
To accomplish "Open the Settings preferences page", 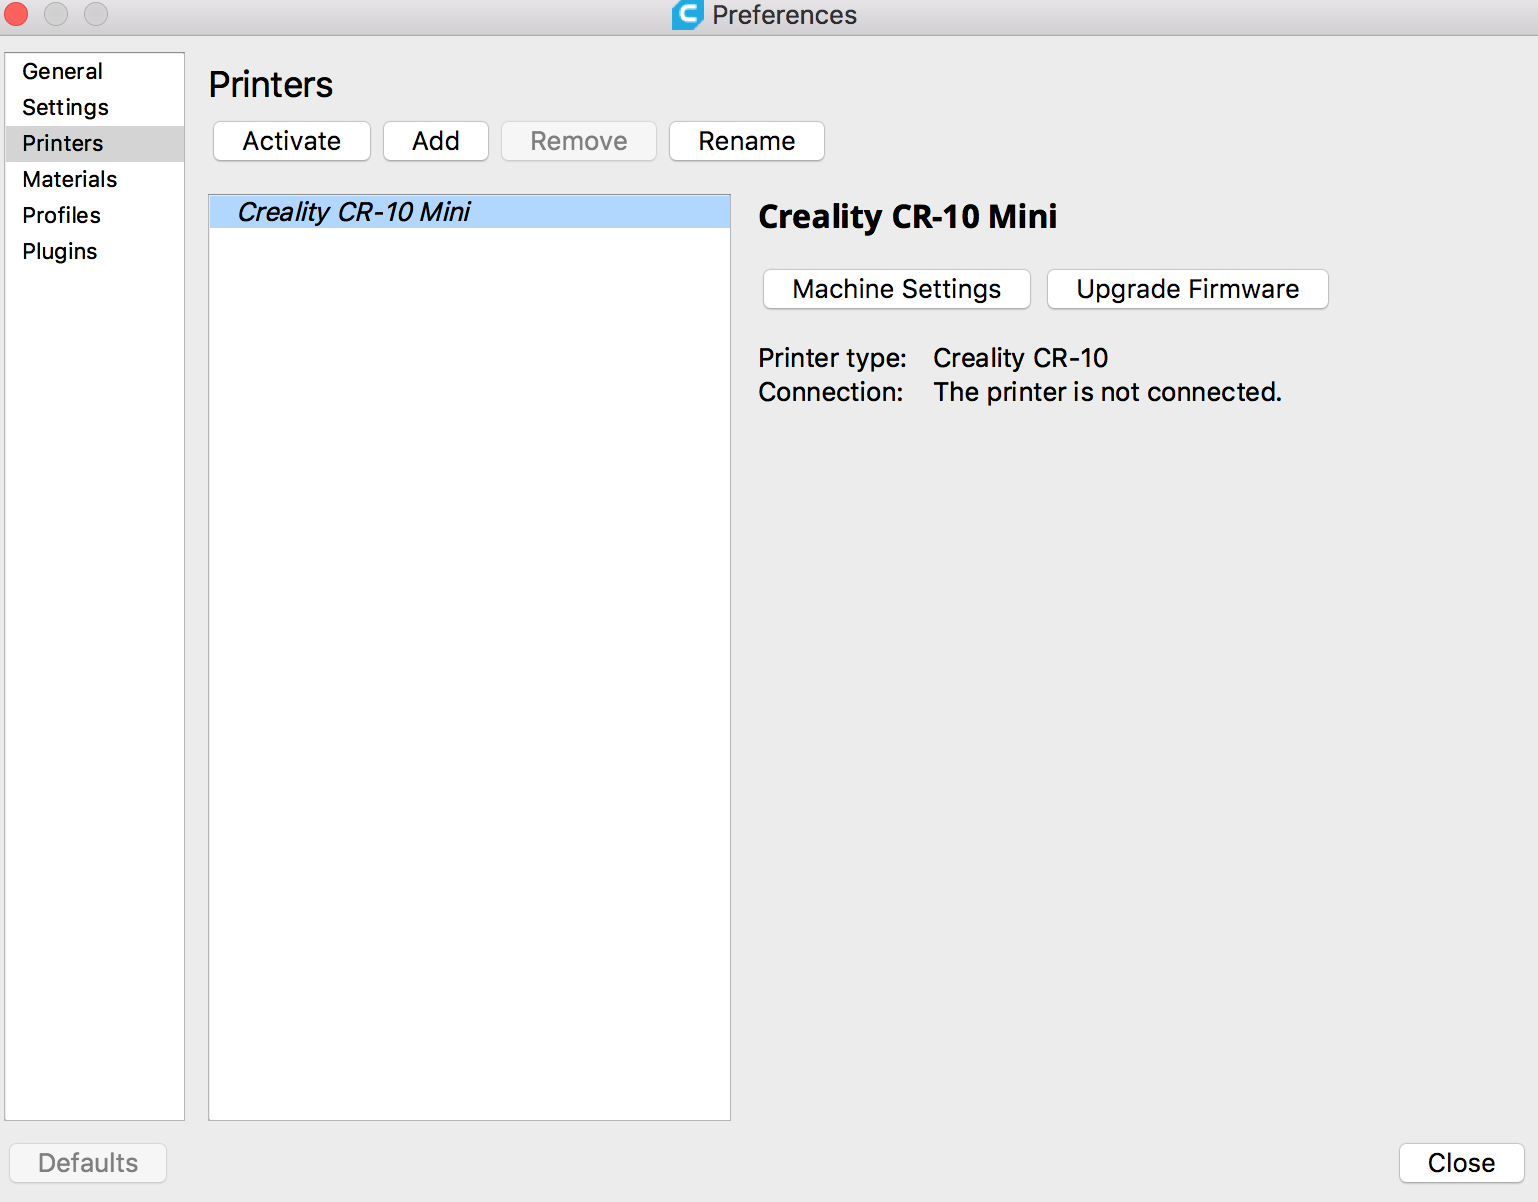I will [95, 107].
